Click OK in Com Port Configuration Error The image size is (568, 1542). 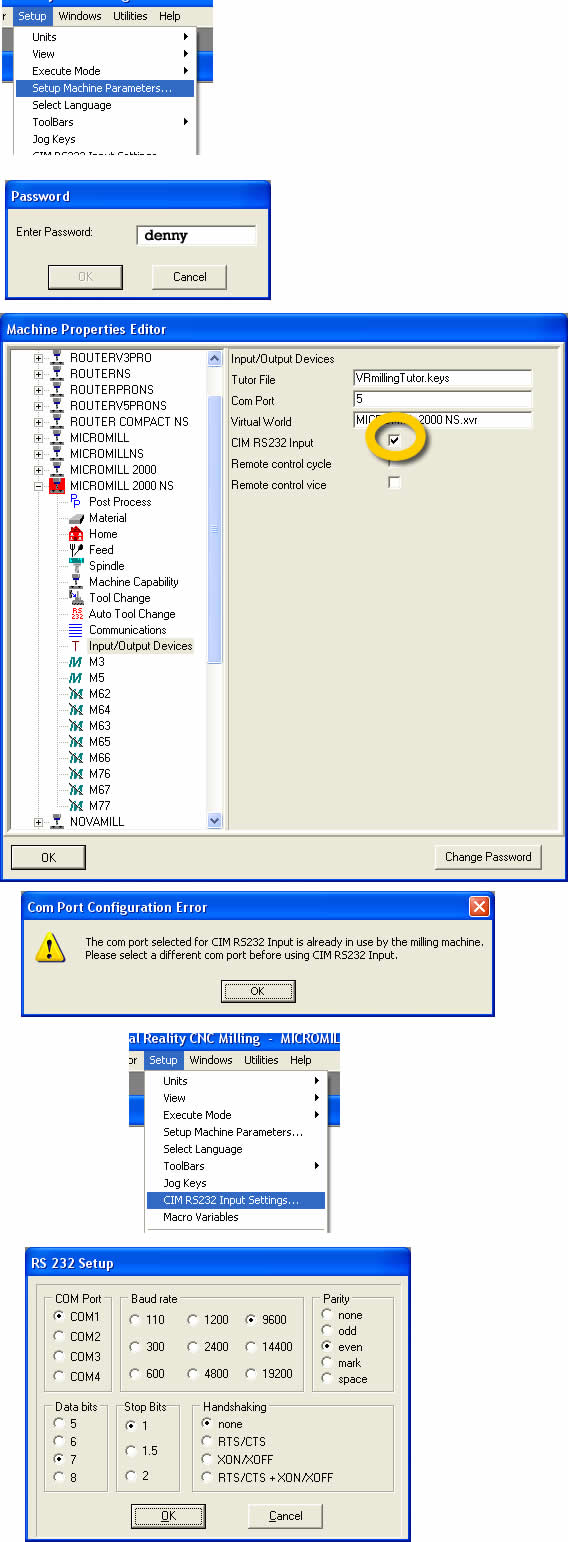point(258,991)
